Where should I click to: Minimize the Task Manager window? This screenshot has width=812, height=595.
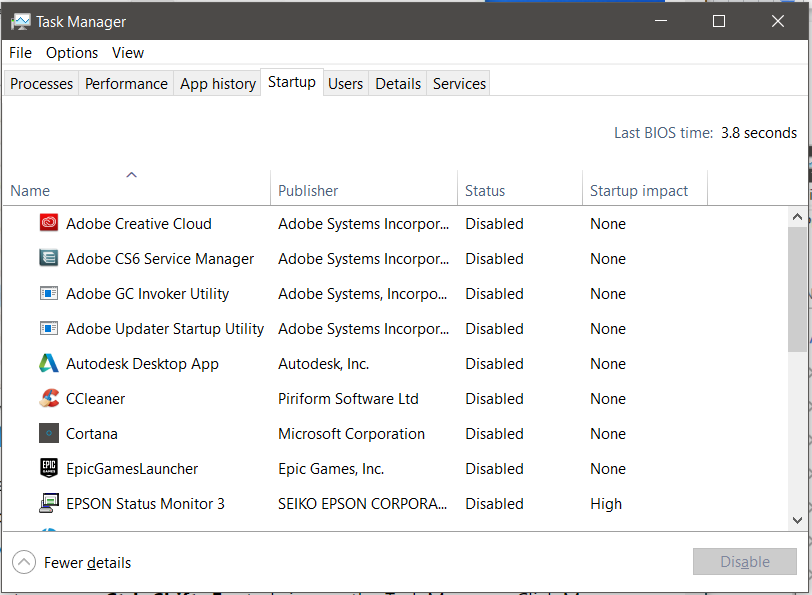point(661,21)
